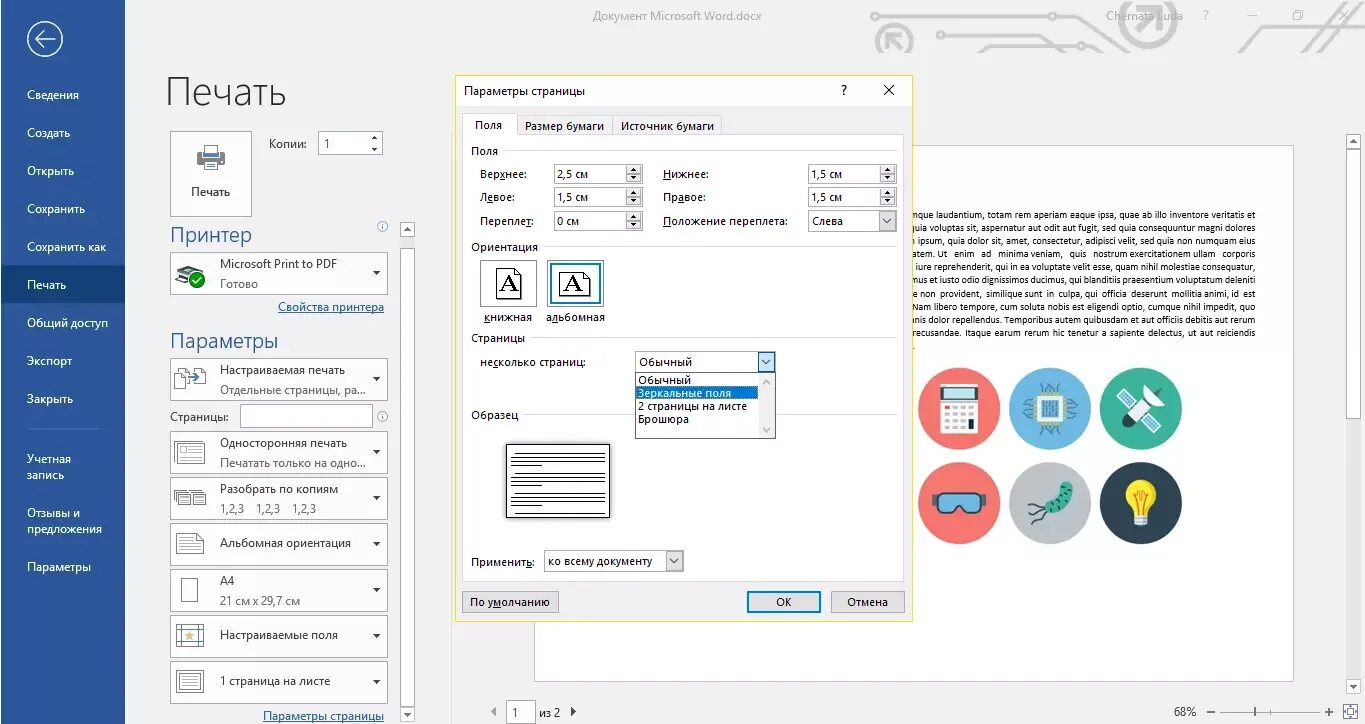1365x724 pixels.
Task: Open Разобрать по копиям dropdown
Action: (x=279, y=498)
